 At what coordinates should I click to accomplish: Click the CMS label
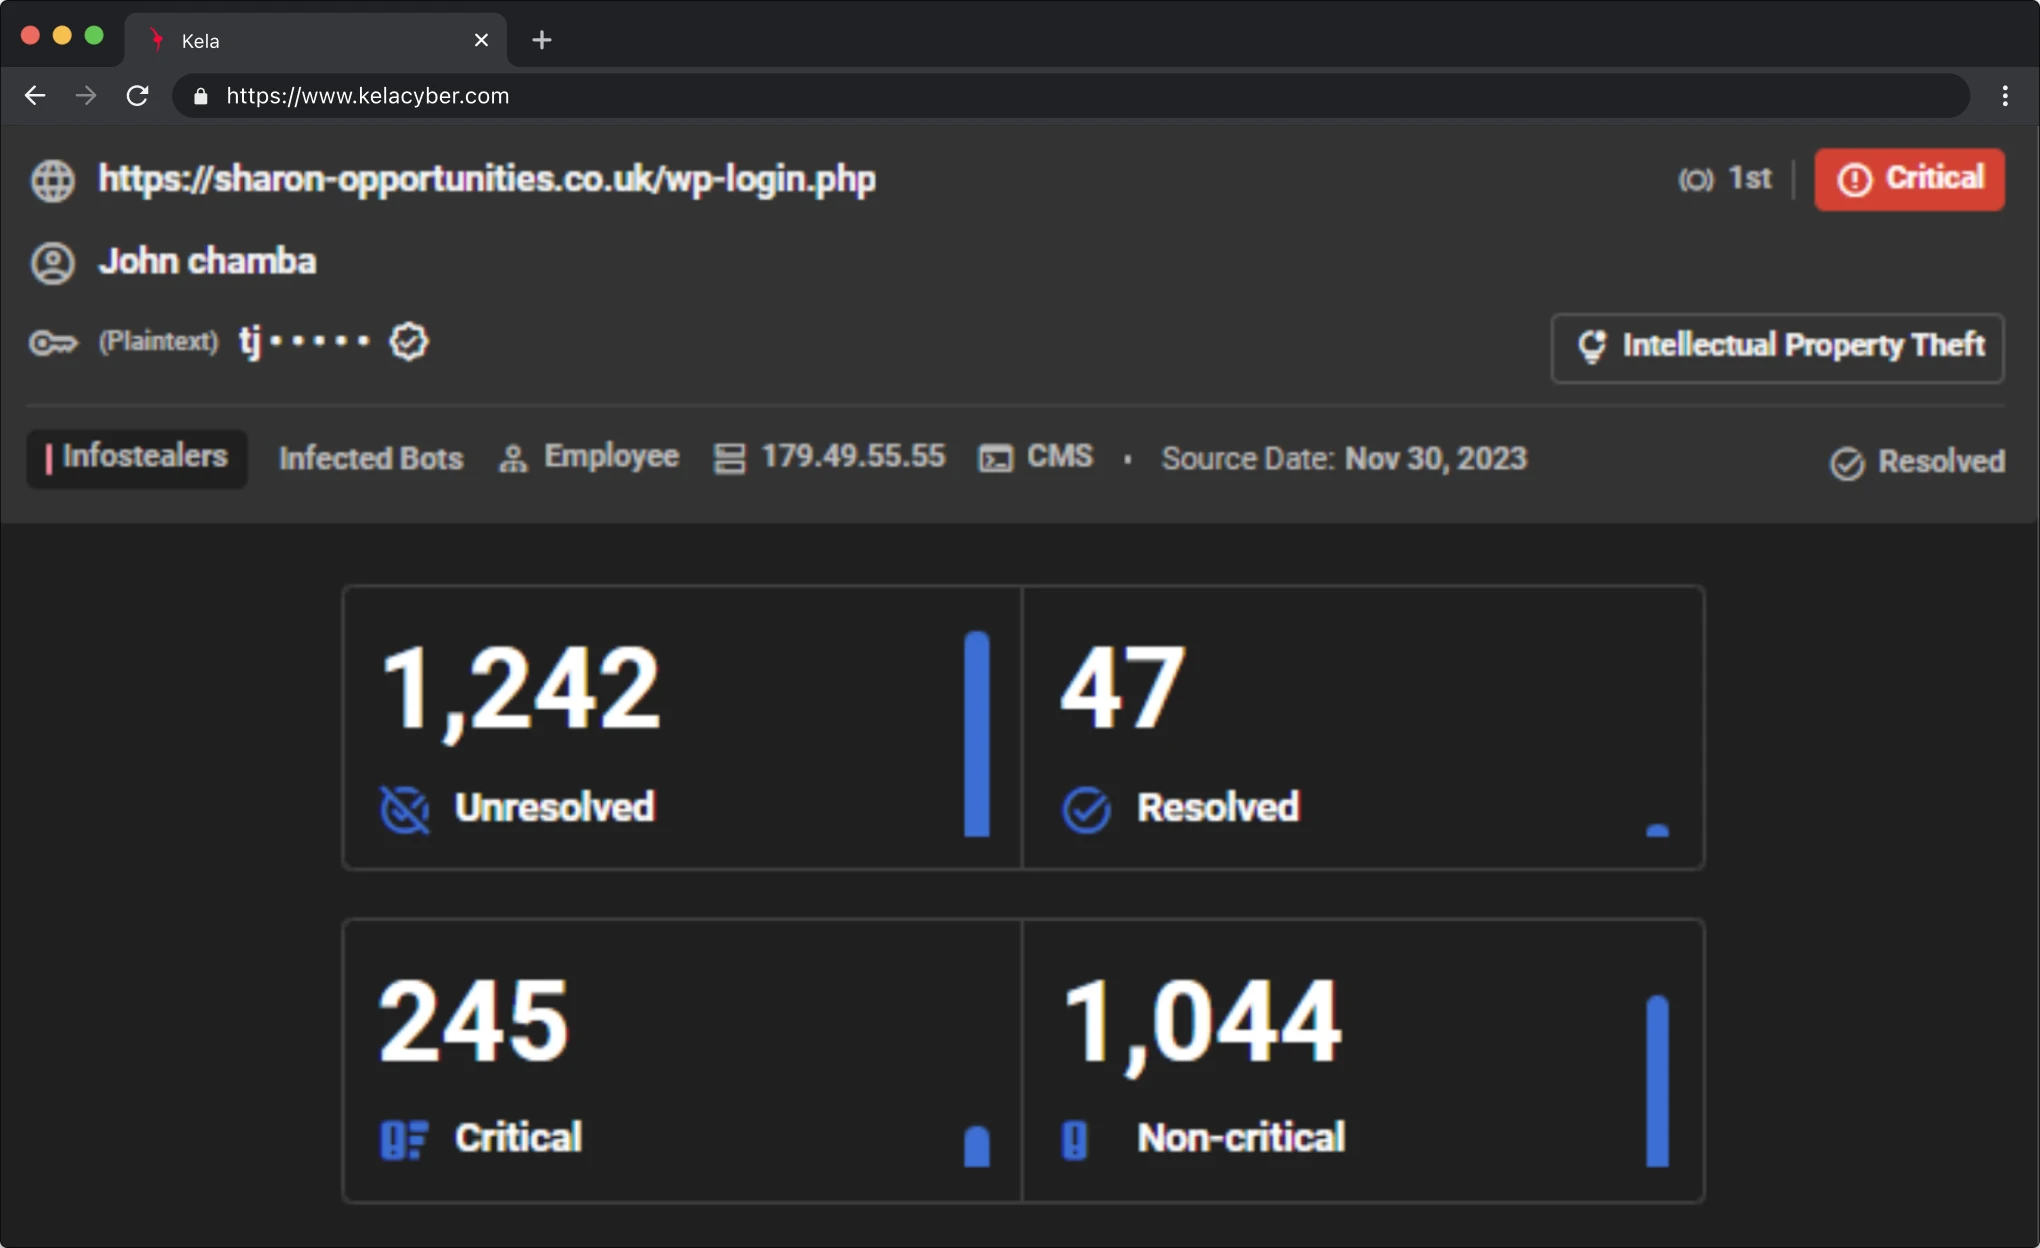(1060, 457)
